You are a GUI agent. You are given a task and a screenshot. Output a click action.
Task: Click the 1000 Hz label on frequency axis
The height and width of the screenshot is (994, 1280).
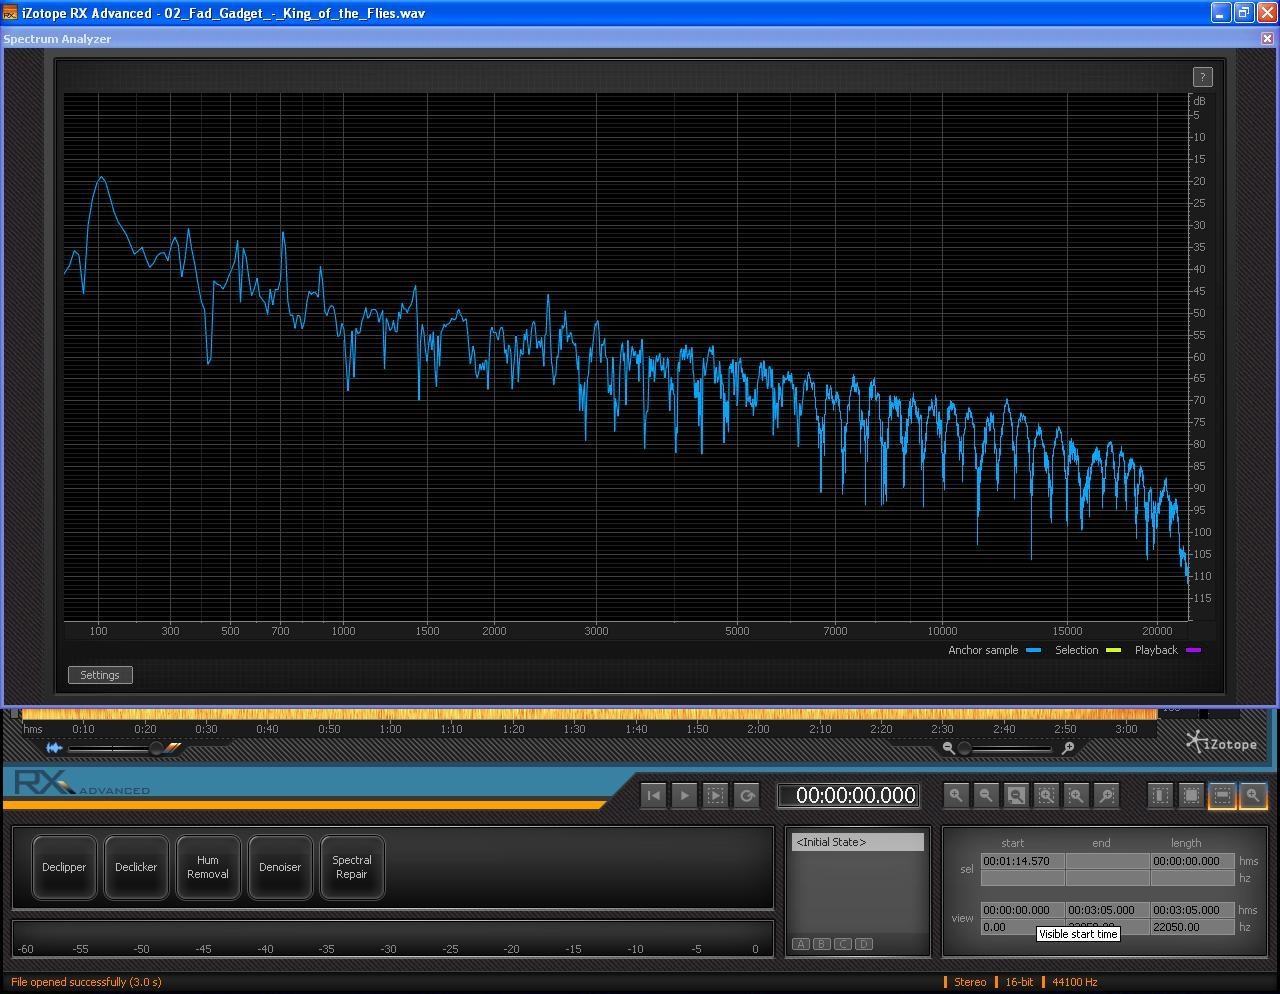tap(343, 631)
